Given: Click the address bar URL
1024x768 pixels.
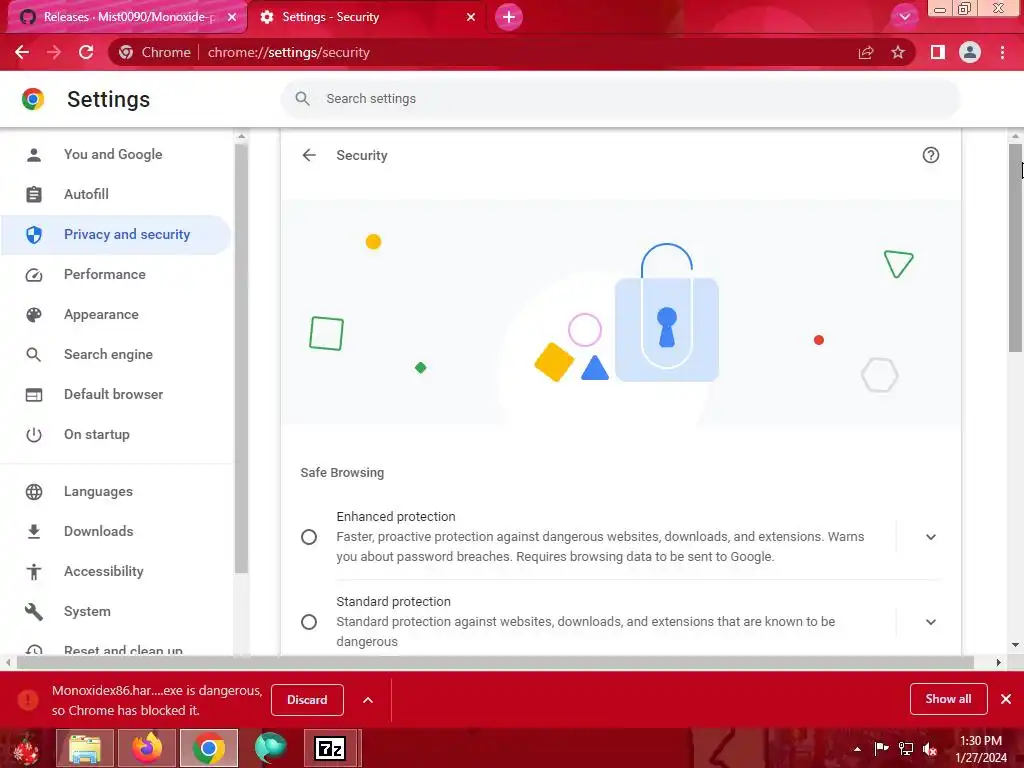Looking at the screenshot, I should coord(289,52).
